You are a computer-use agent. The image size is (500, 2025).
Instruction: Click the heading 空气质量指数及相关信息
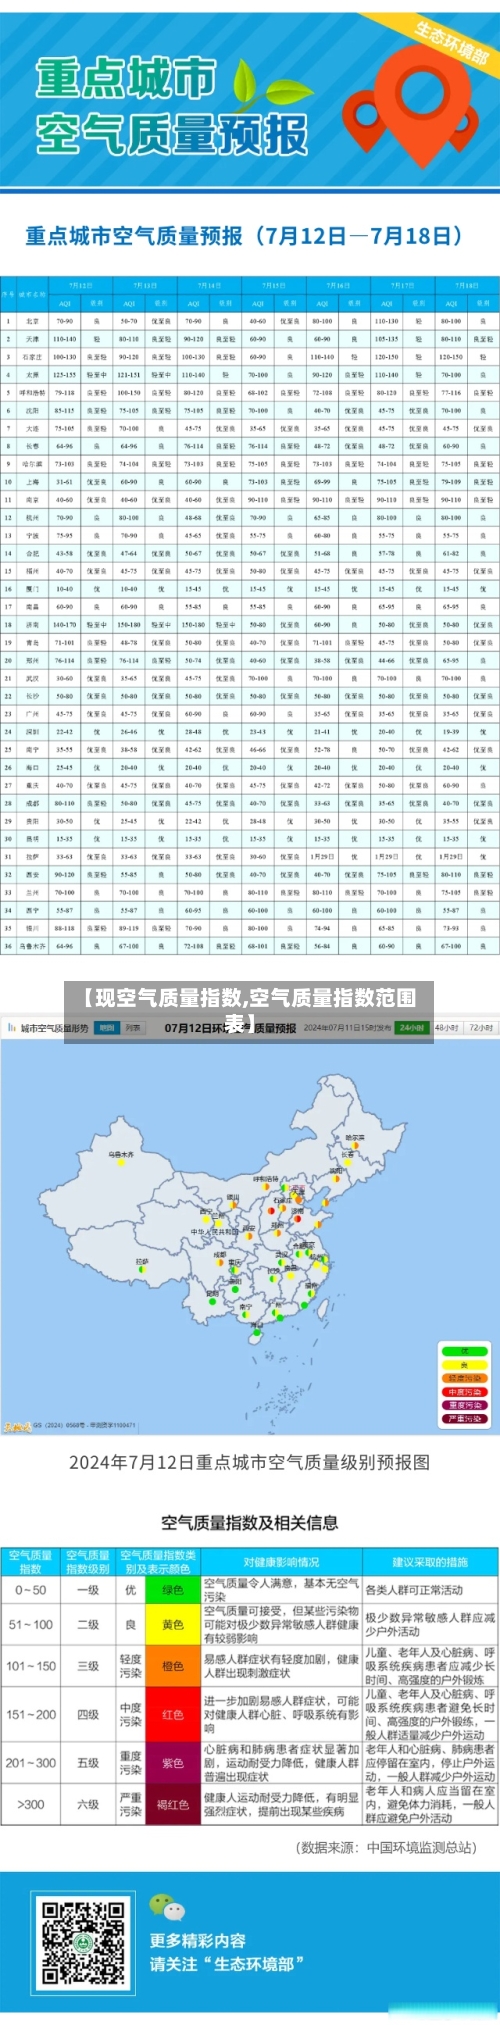250,1523
